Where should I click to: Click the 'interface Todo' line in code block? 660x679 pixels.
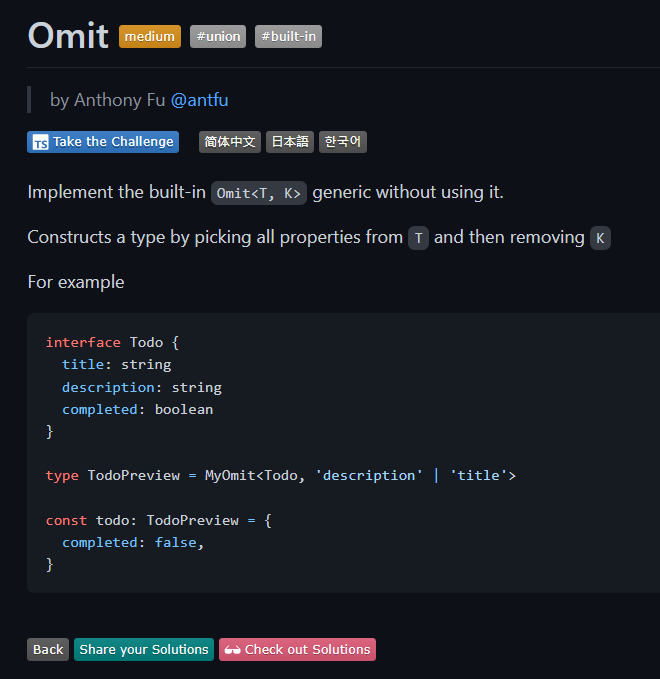pos(112,342)
